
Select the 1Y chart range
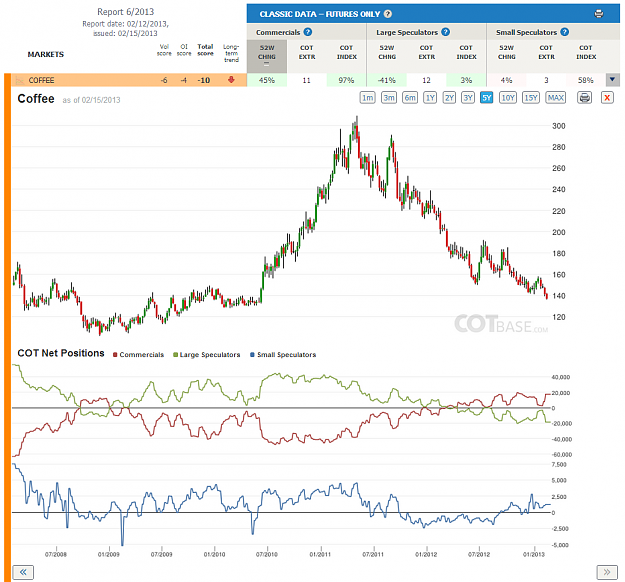click(430, 98)
